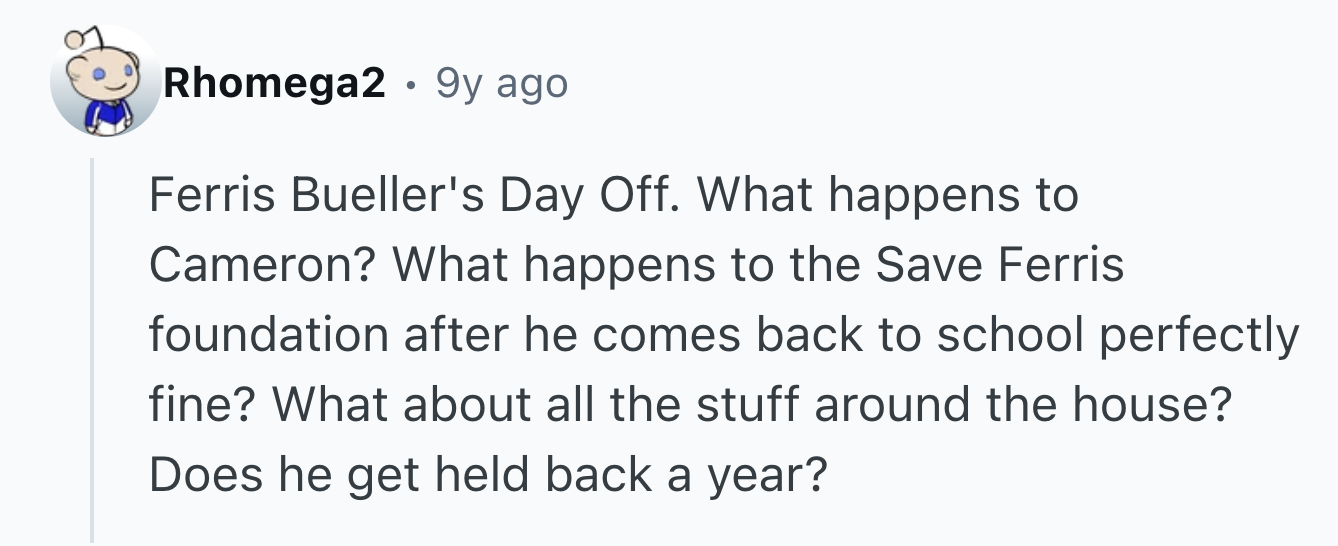Click the "Save Ferris" phrase
The width and height of the screenshot is (1338, 546).
(x=1000, y=265)
